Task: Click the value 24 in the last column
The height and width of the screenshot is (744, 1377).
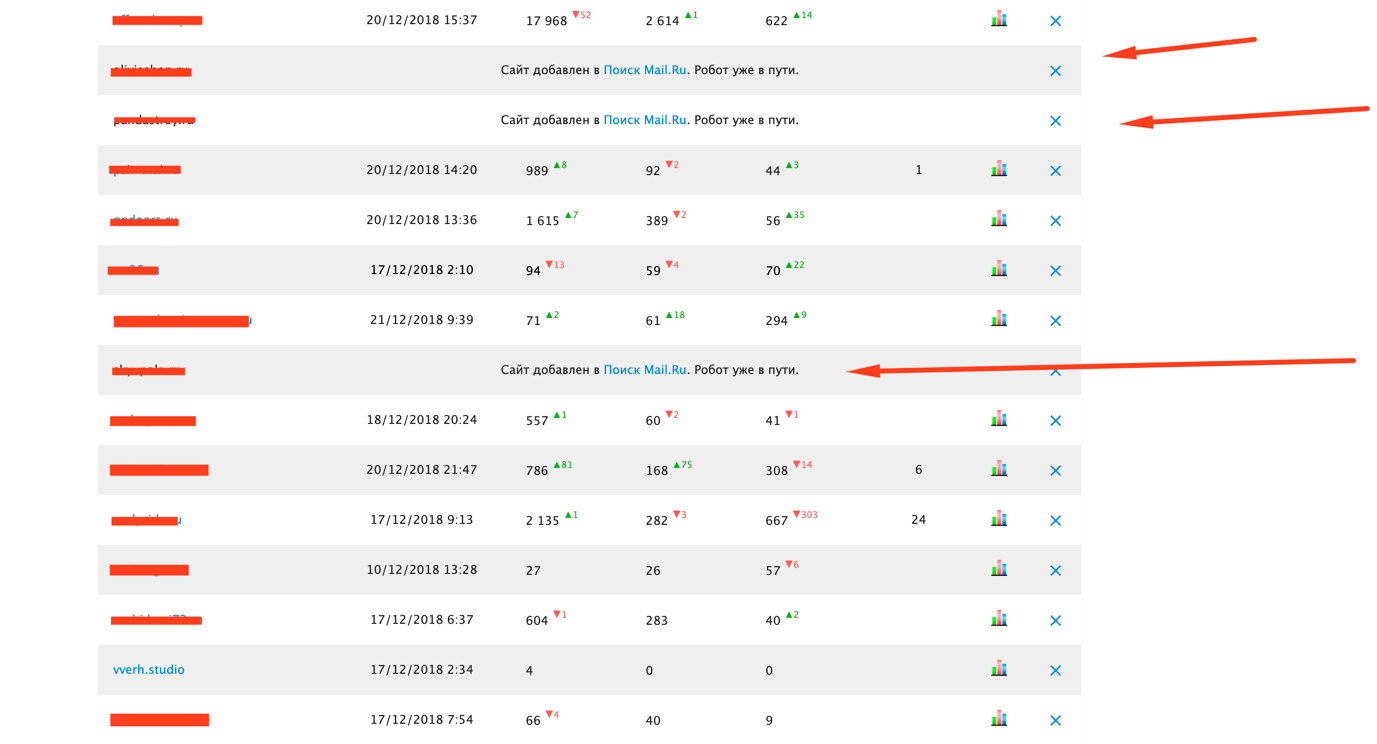Action: pos(918,520)
